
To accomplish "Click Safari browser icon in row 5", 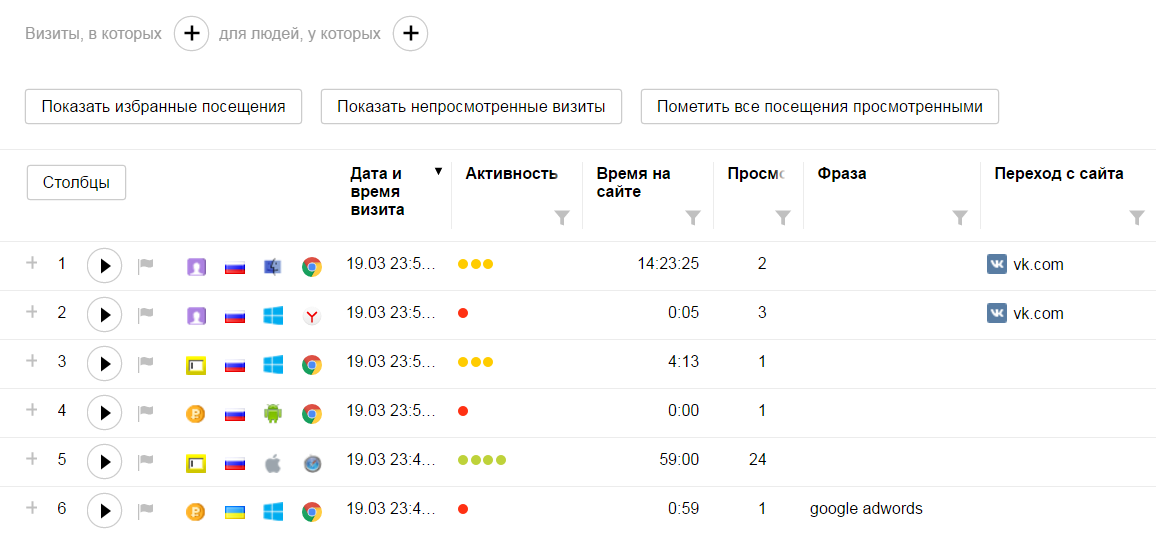I will (x=312, y=463).
